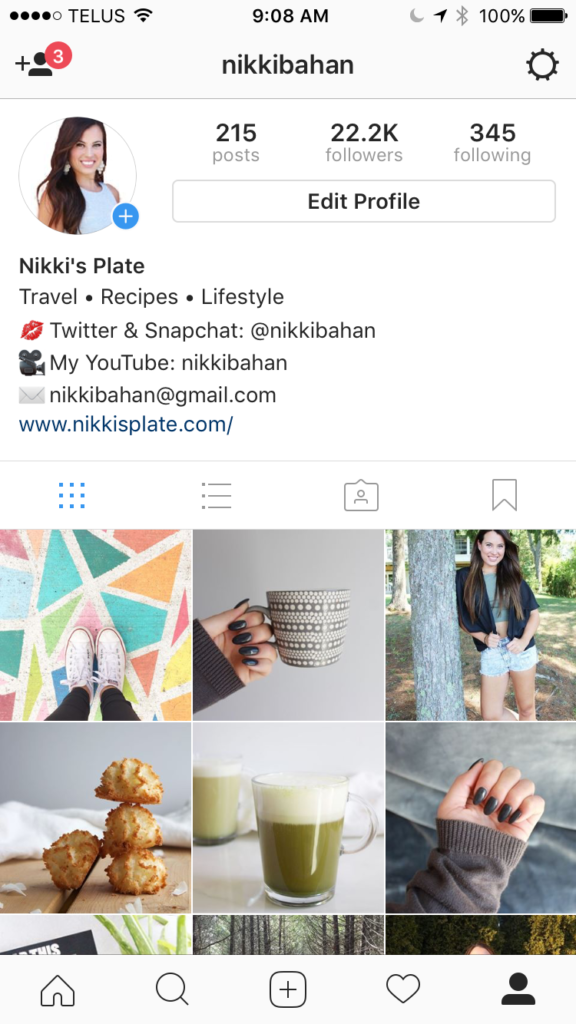Open the stacked coconut macaroons photo

coord(95,818)
